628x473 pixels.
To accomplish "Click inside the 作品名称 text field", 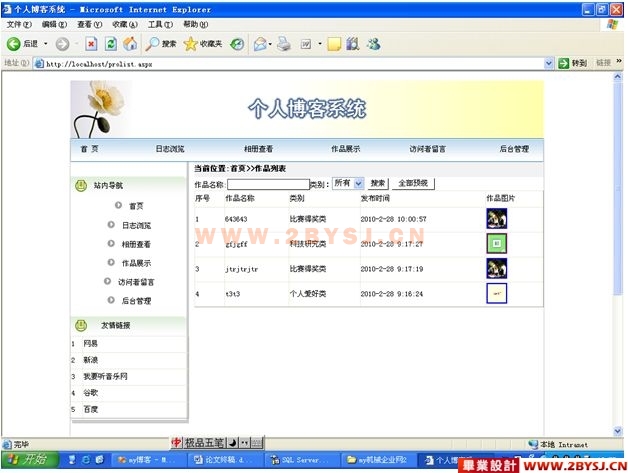I will [x=268, y=184].
